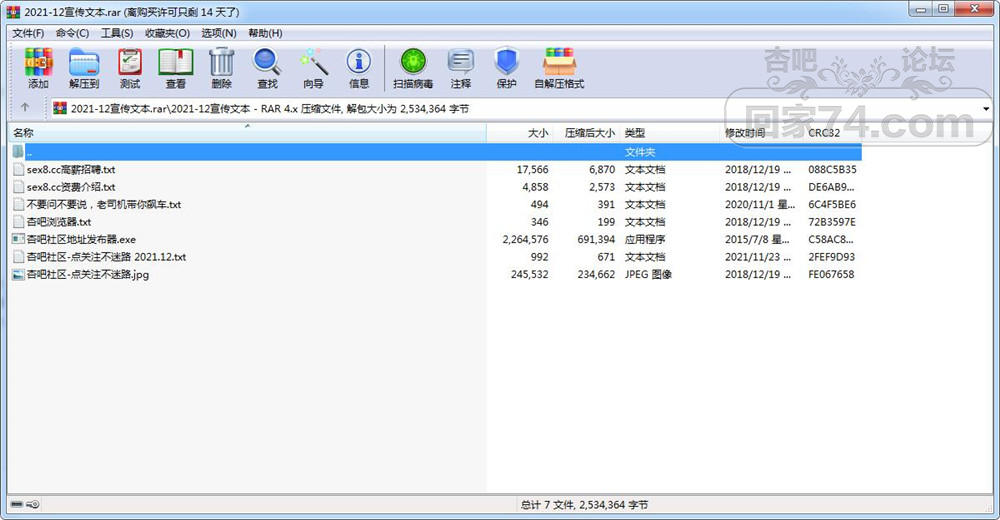Sort by 名称 column header

(x=247, y=133)
